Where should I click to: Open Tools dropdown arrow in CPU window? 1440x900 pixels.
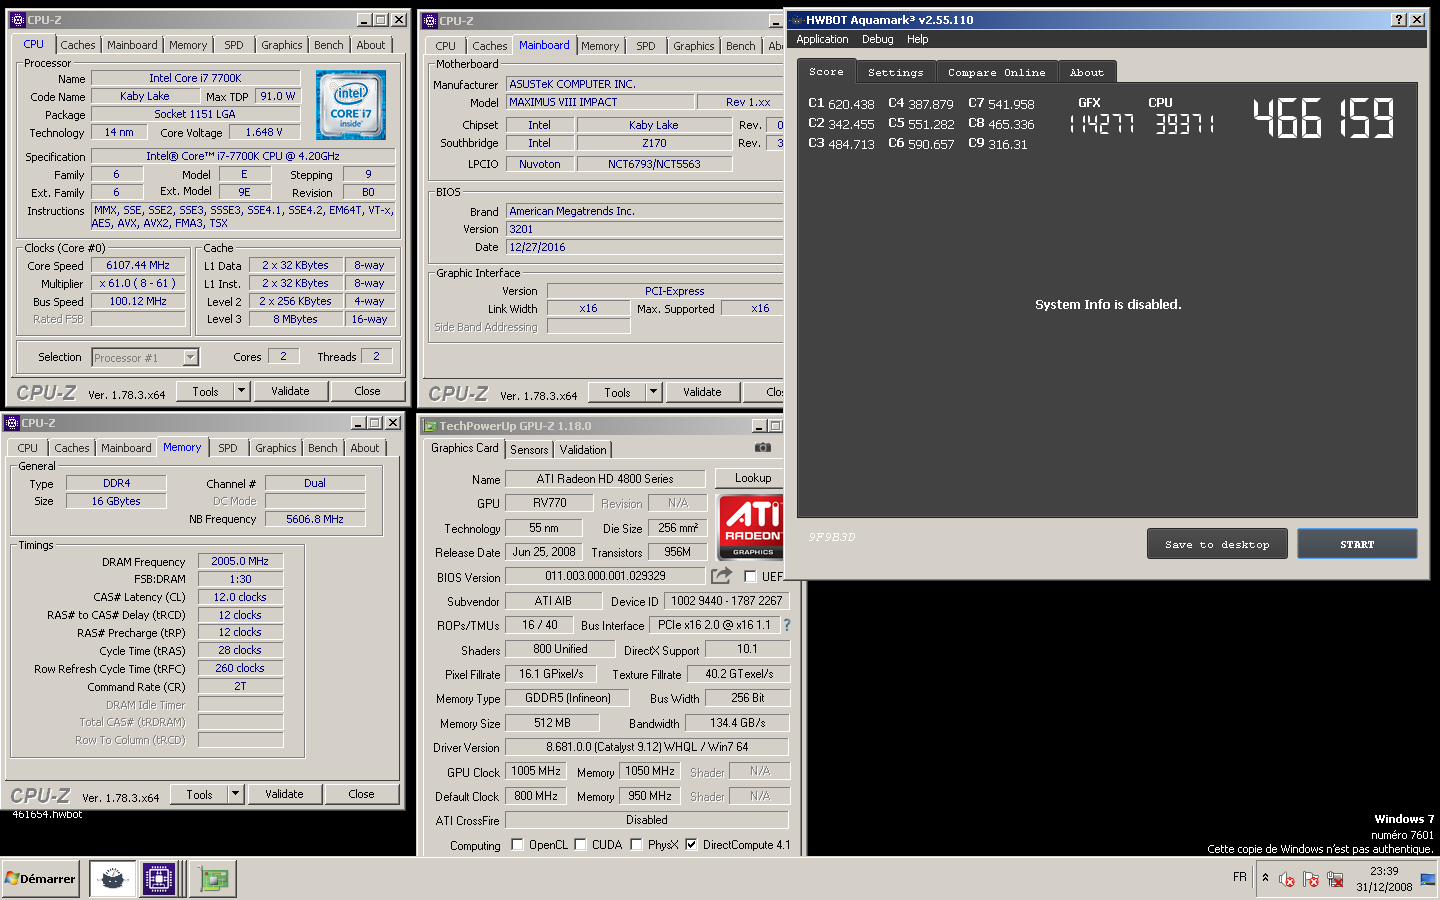241,391
